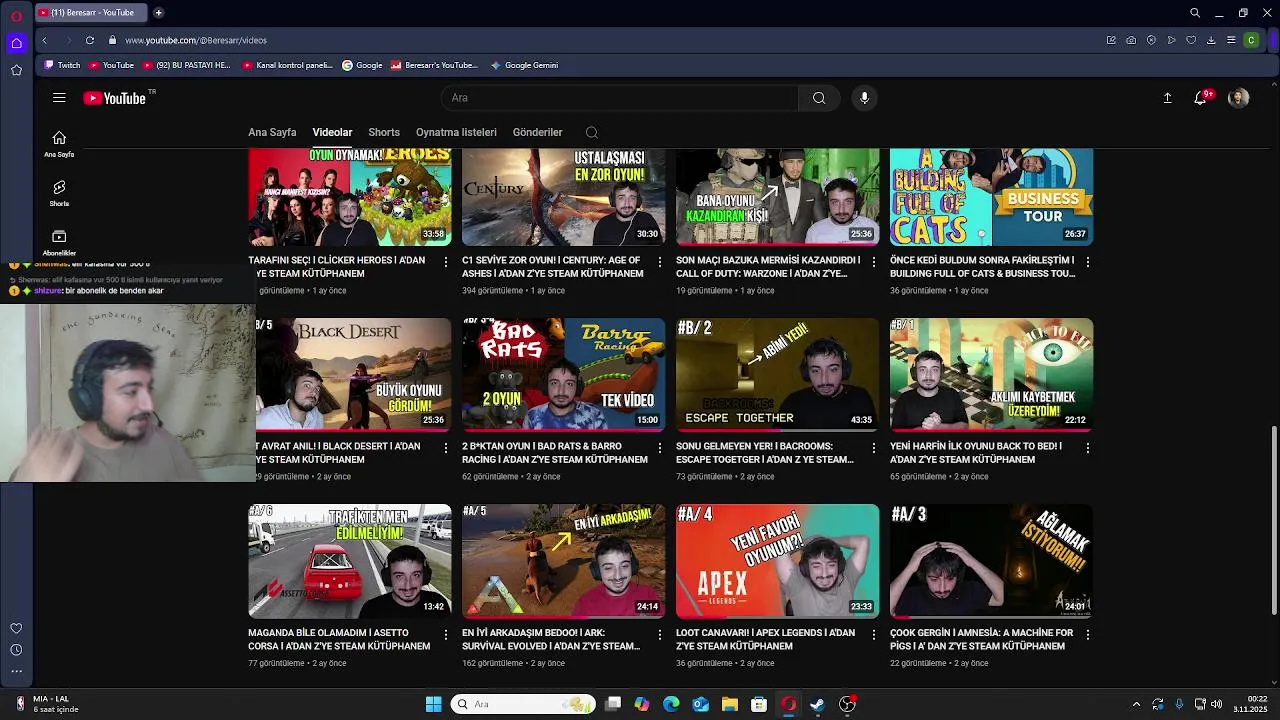Click the Windows taskbar search box
Viewport: 1280px width, 720px height.
tap(523, 704)
